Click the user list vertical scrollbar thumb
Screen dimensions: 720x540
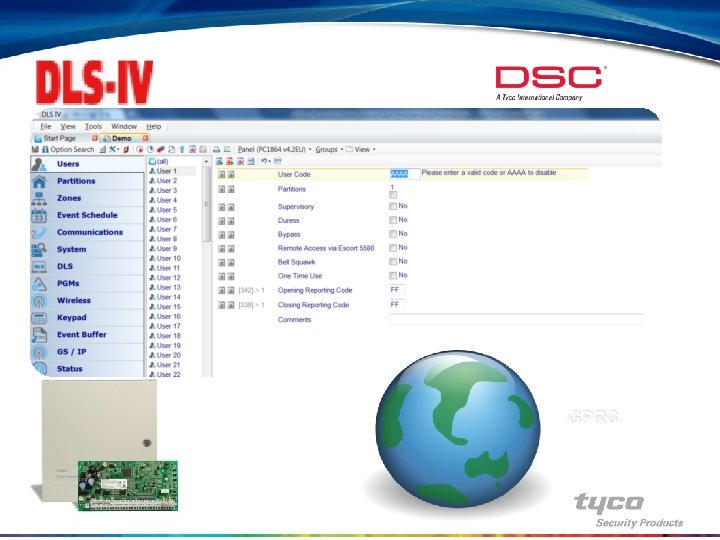(x=206, y=204)
